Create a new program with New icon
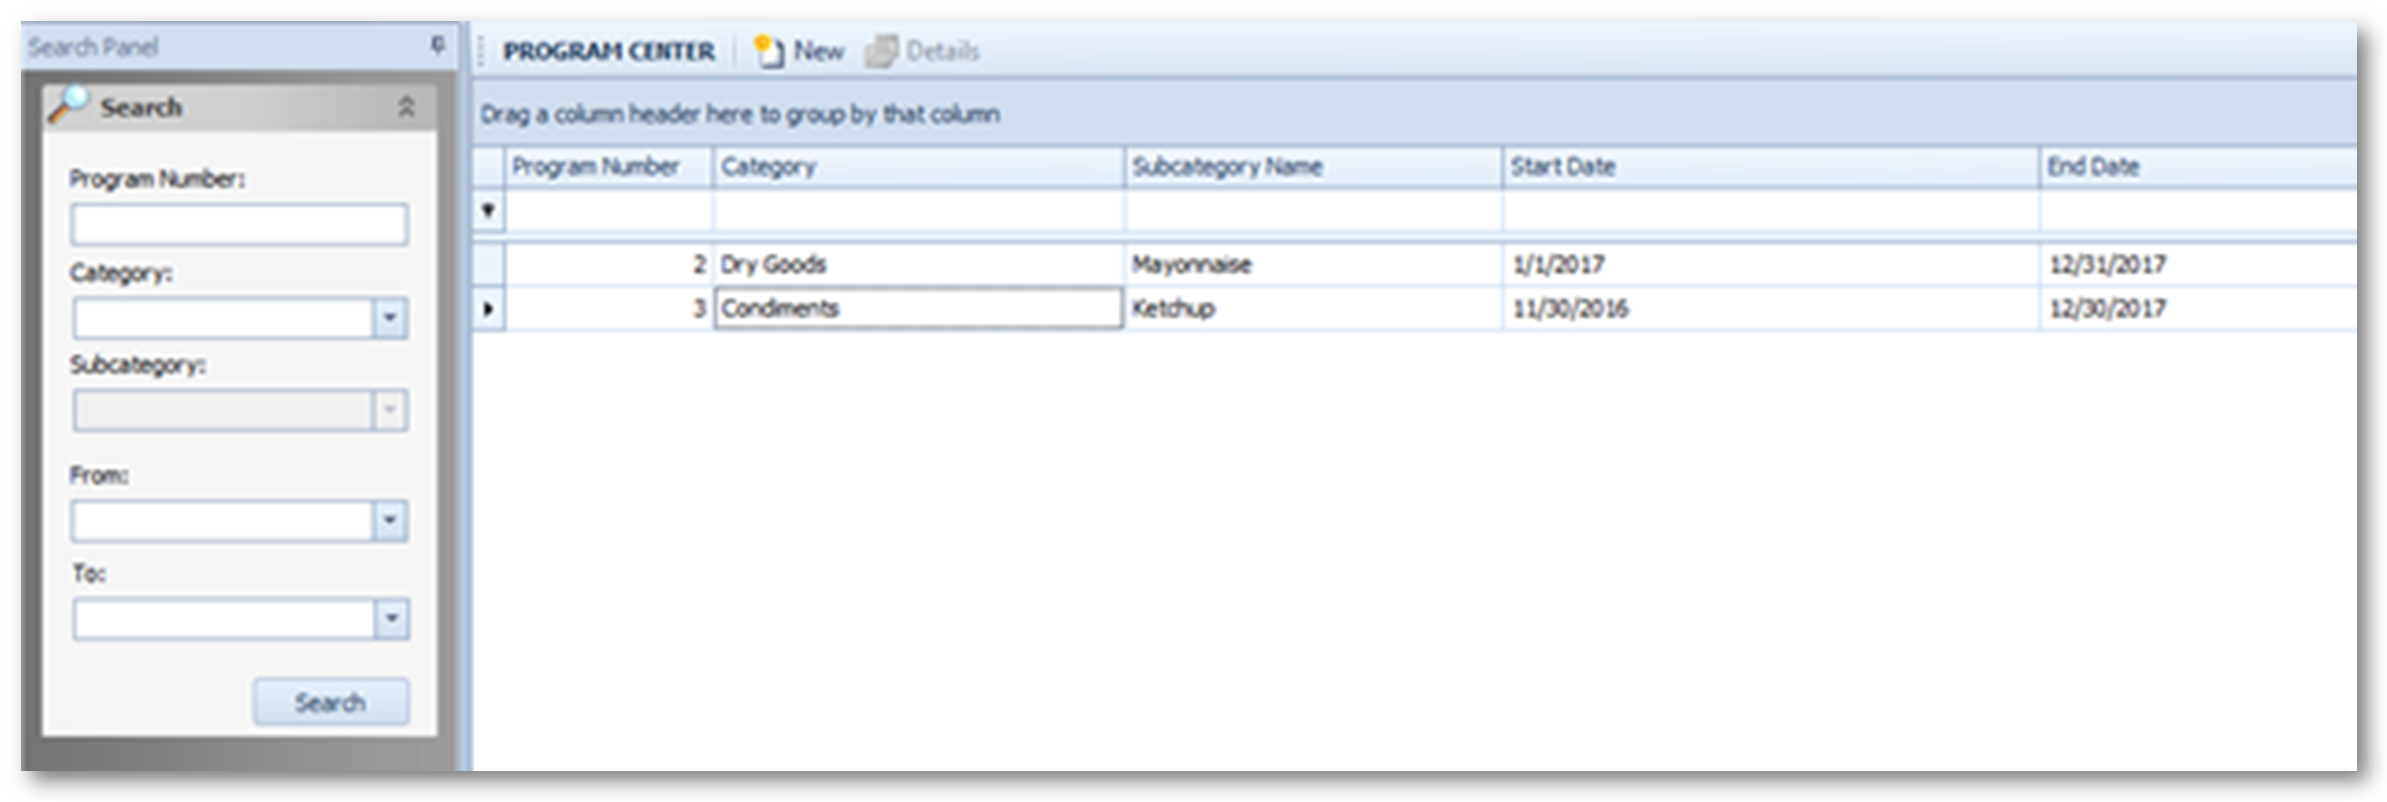The height and width of the screenshot is (802, 2387). point(799,51)
